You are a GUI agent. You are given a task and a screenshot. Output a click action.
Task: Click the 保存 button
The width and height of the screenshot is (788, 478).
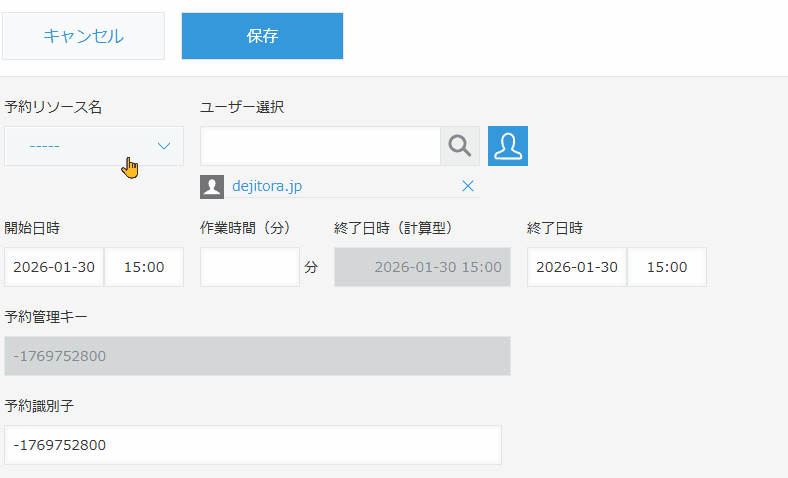262,36
